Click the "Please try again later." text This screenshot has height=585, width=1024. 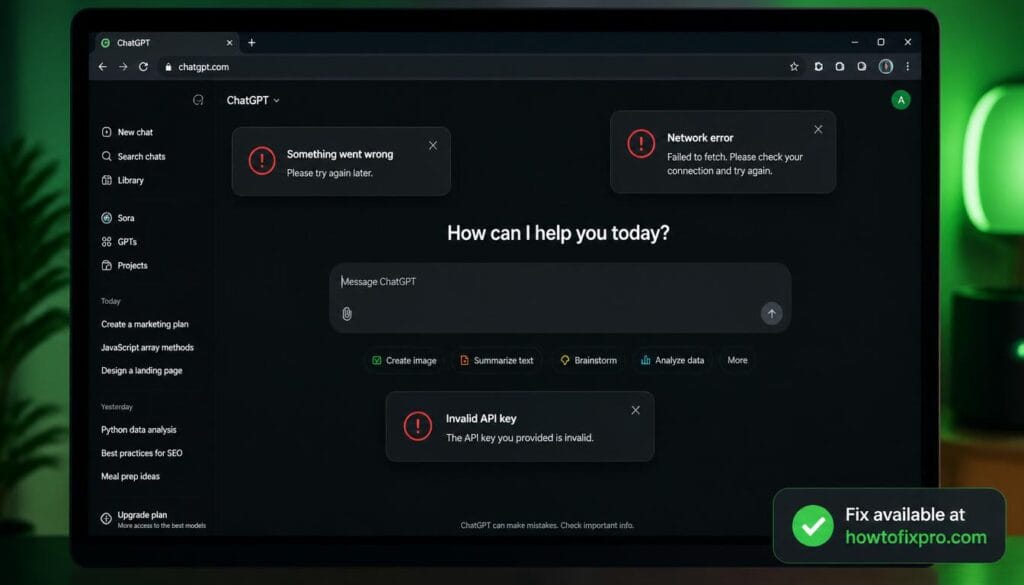point(330,174)
